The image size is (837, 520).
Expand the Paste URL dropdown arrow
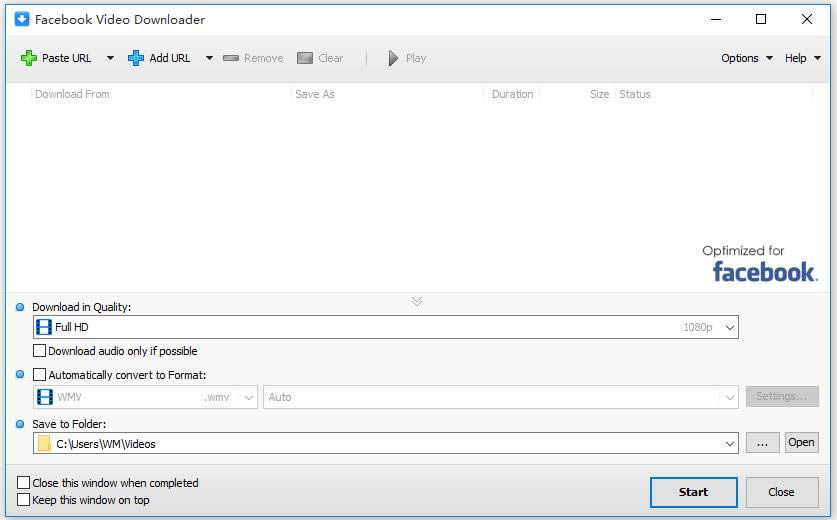pyautogui.click(x=110, y=58)
